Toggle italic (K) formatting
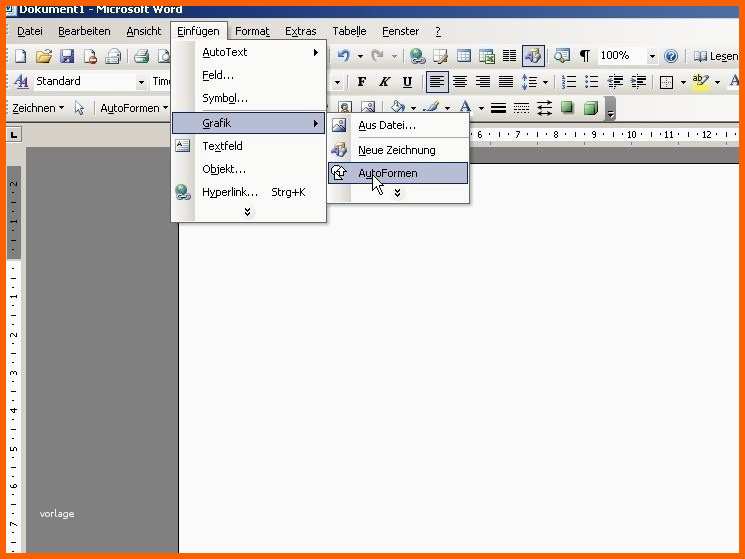This screenshot has width=745, height=559. (384, 82)
